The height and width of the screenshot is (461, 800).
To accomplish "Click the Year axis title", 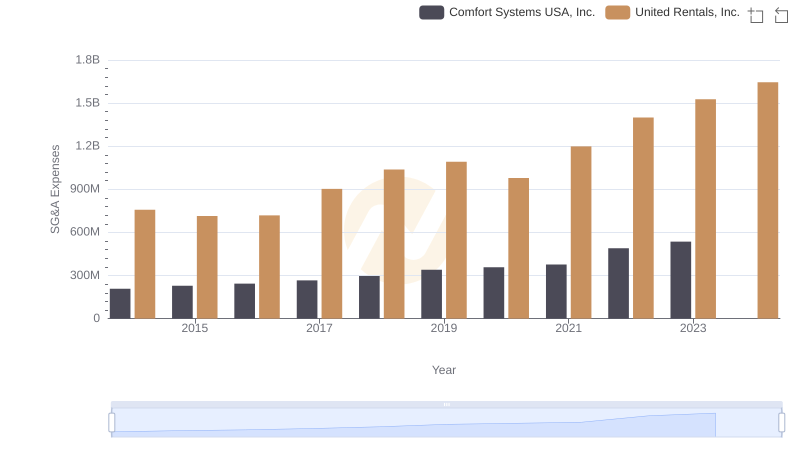I will click(444, 370).
